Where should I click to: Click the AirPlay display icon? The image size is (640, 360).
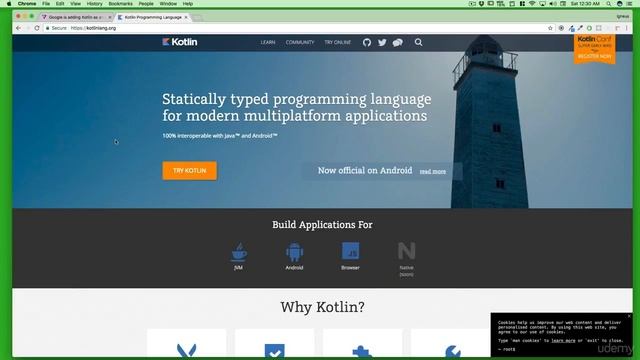point(542,4)
